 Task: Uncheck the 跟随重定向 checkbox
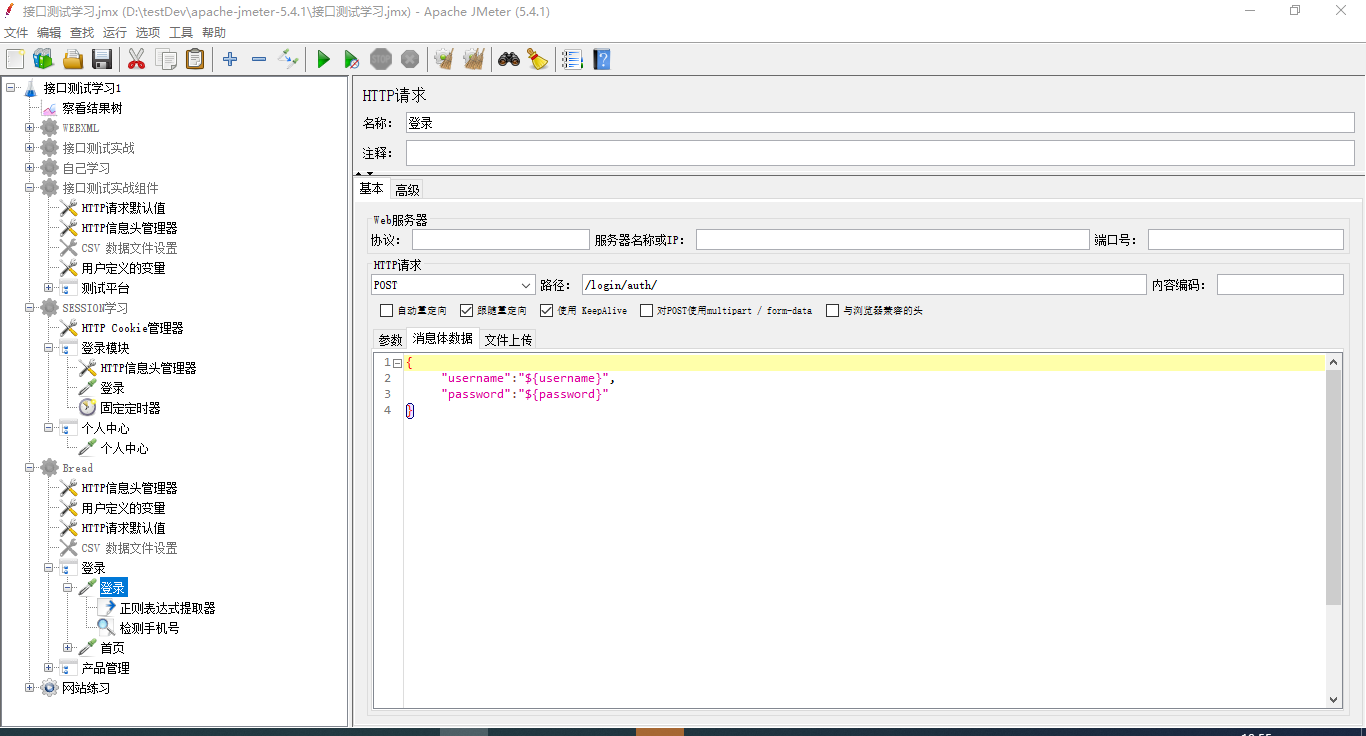pyautogui.click(x=467, y=311)
